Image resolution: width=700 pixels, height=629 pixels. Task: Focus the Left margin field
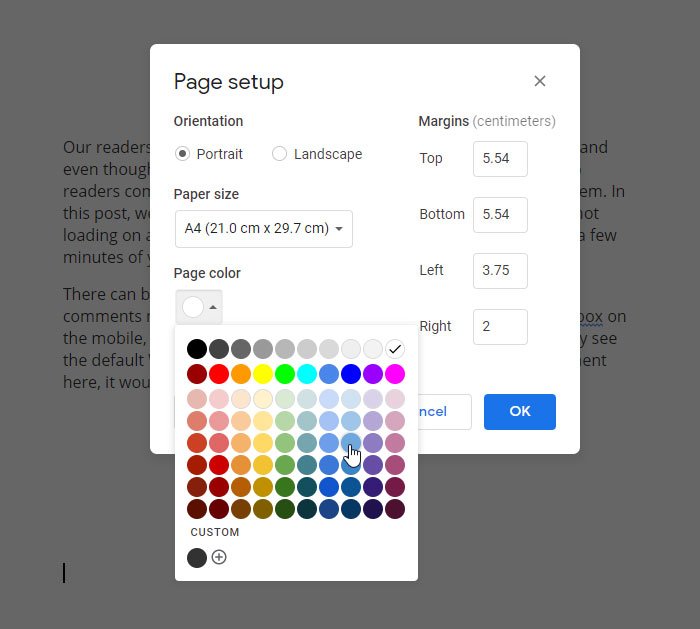499,270
